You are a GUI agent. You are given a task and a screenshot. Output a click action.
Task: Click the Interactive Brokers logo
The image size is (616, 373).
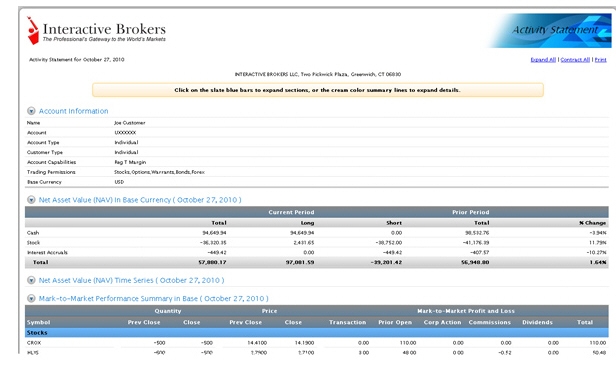[x=96, y=30]
